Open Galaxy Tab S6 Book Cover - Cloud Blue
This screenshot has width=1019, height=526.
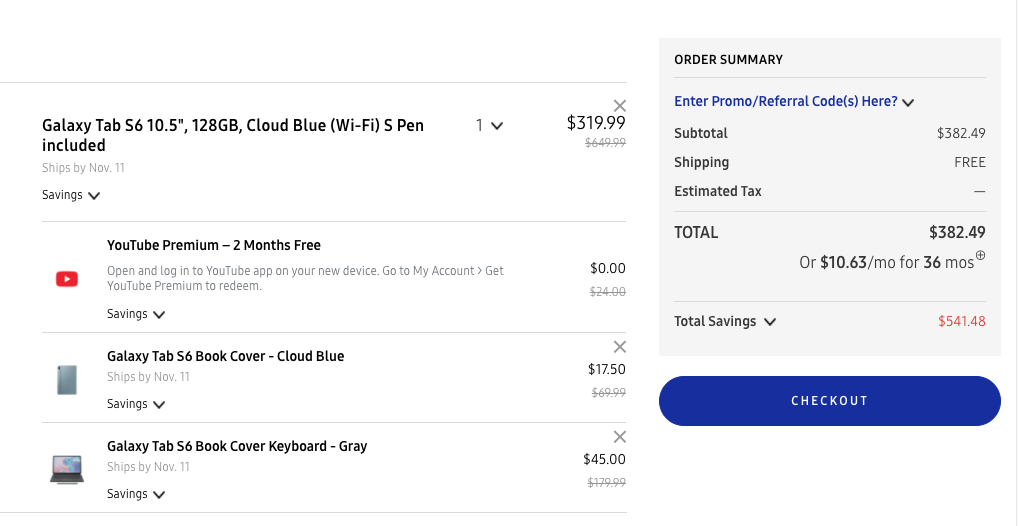(225, 356)
